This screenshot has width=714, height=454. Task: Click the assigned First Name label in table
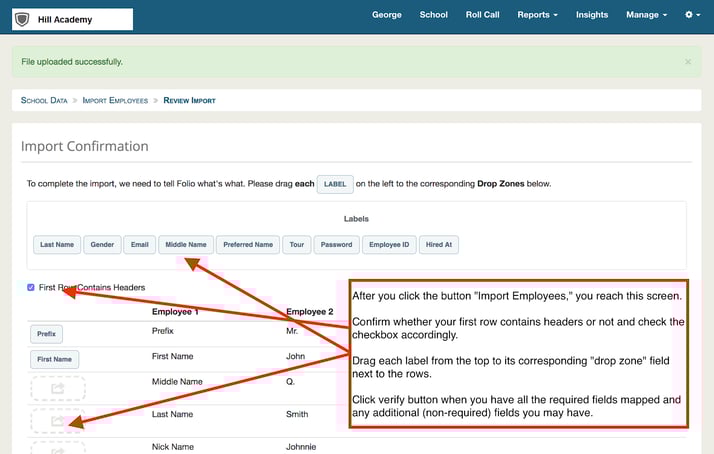[x=55, y=359]
